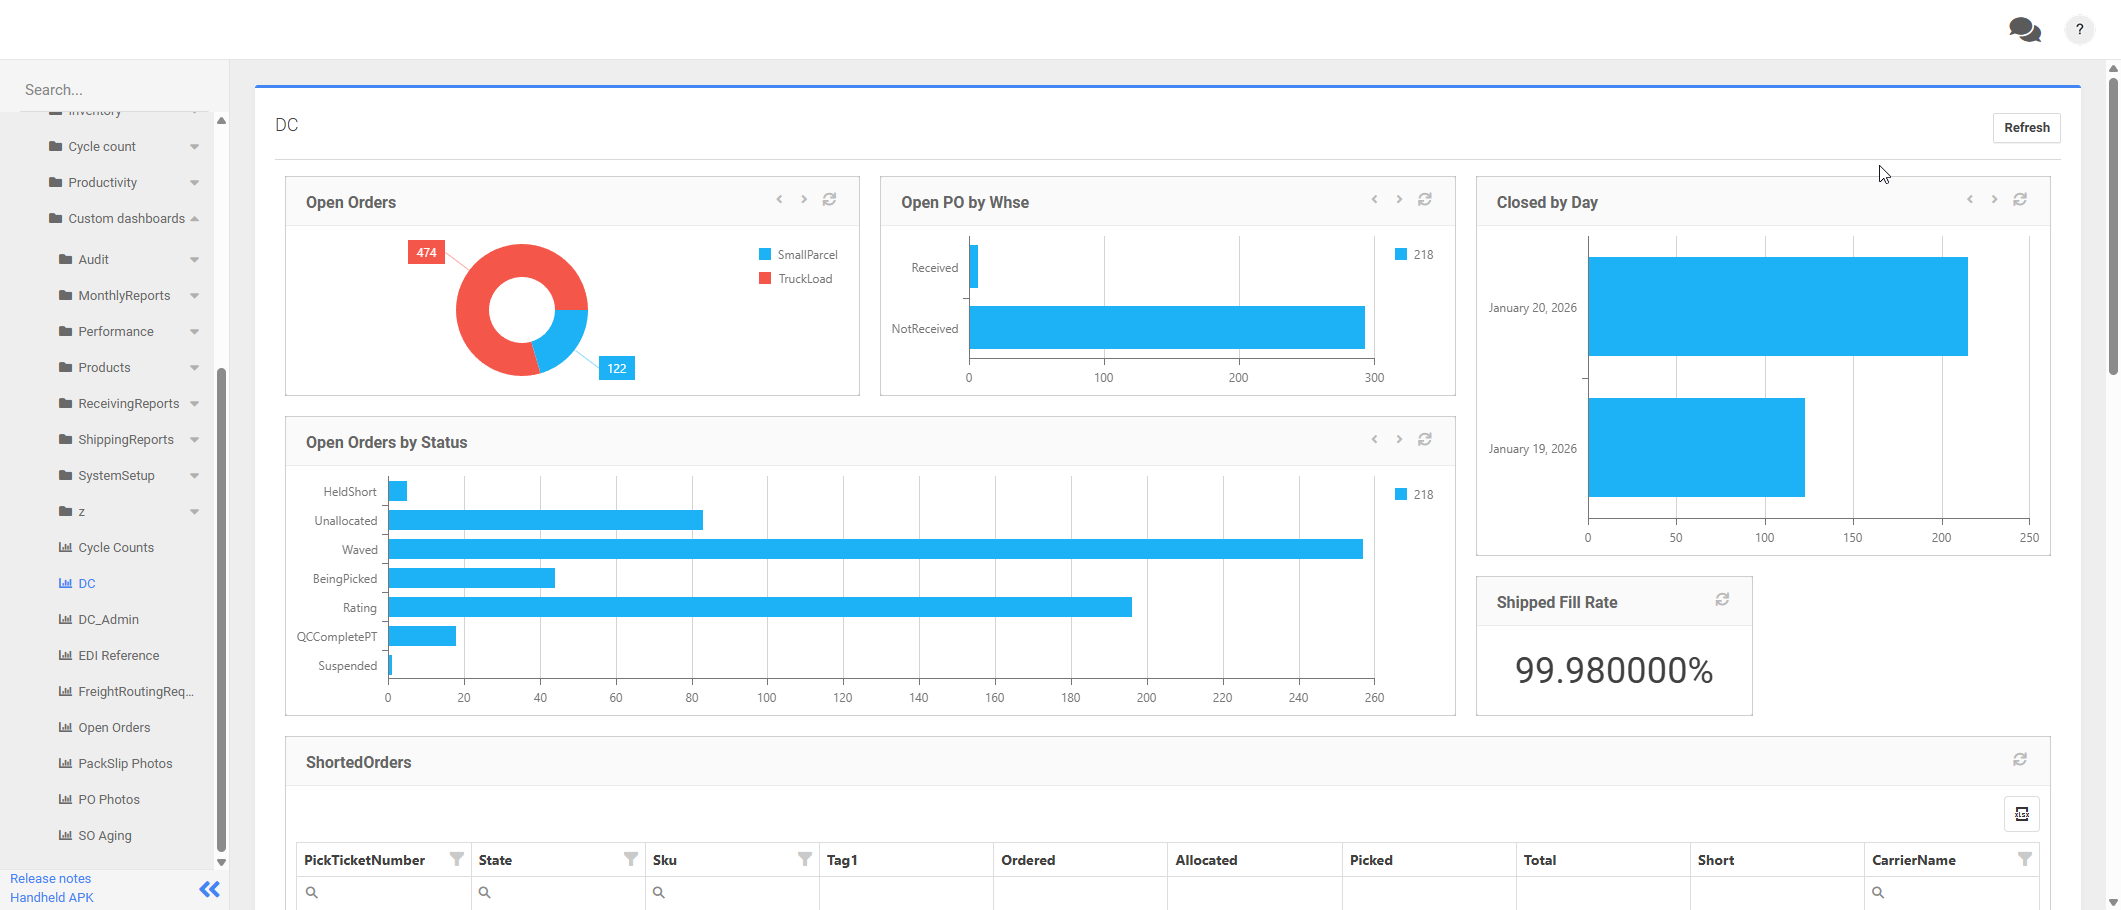Refresh the Closed by Day chart
This screenshot has width=2121, height=910.
tap(2020, 199)
